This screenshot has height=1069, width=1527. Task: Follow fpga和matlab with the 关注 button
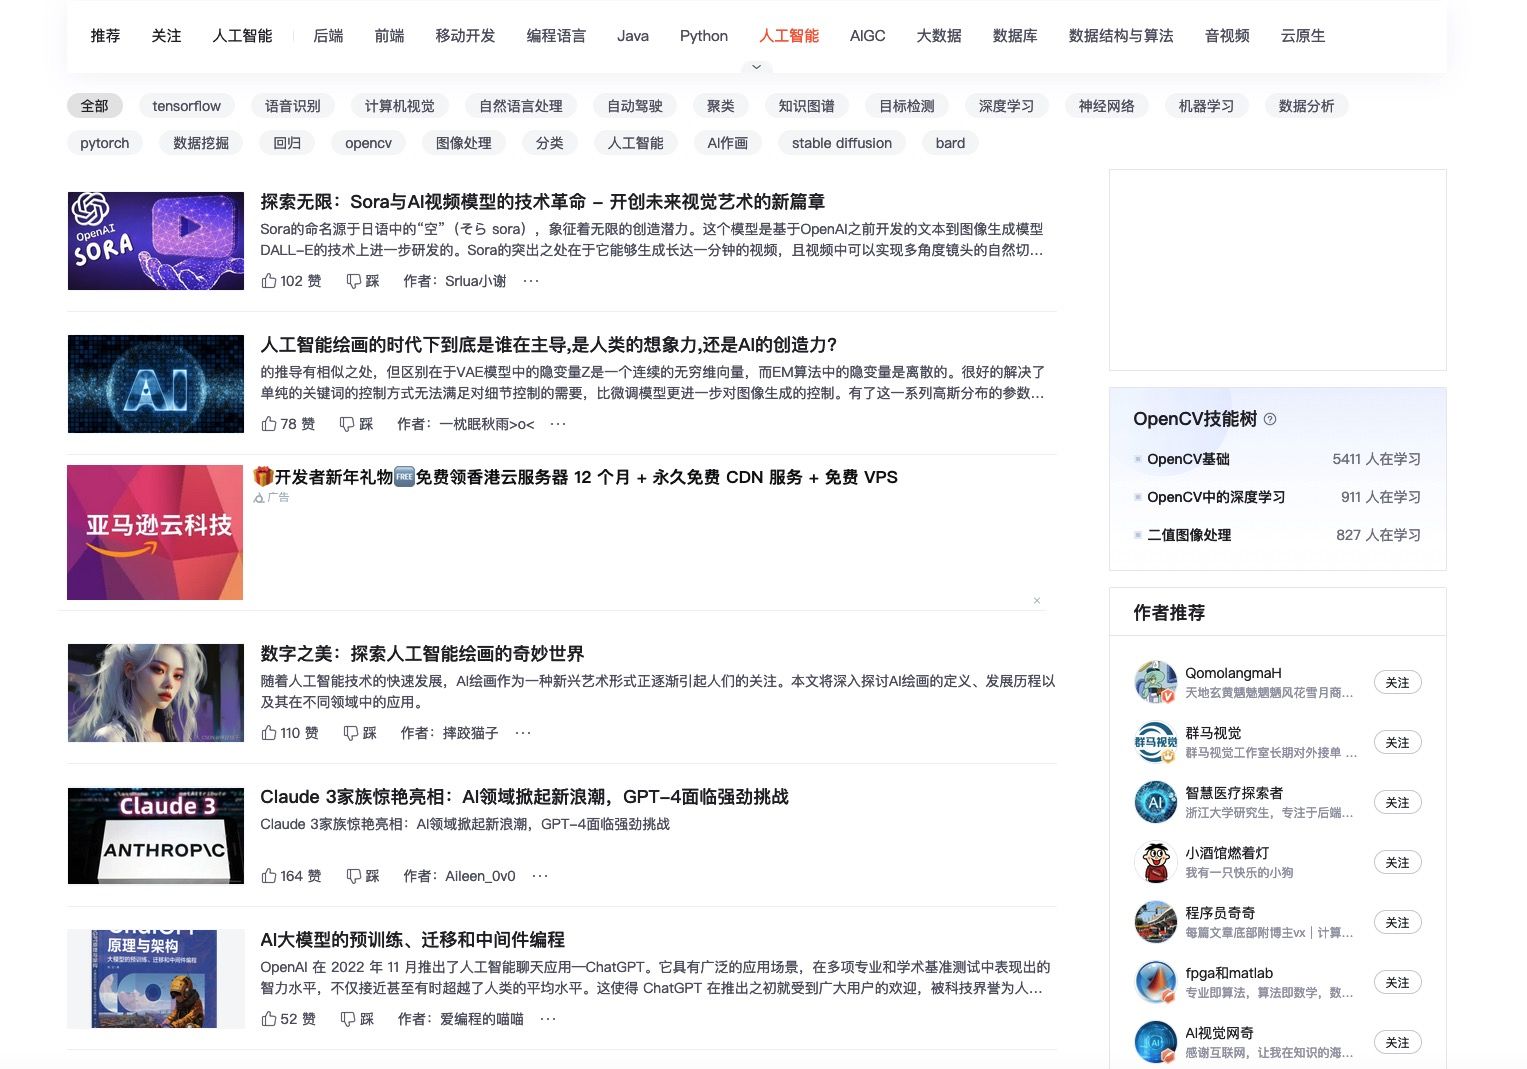click(x=1397, y=982)
